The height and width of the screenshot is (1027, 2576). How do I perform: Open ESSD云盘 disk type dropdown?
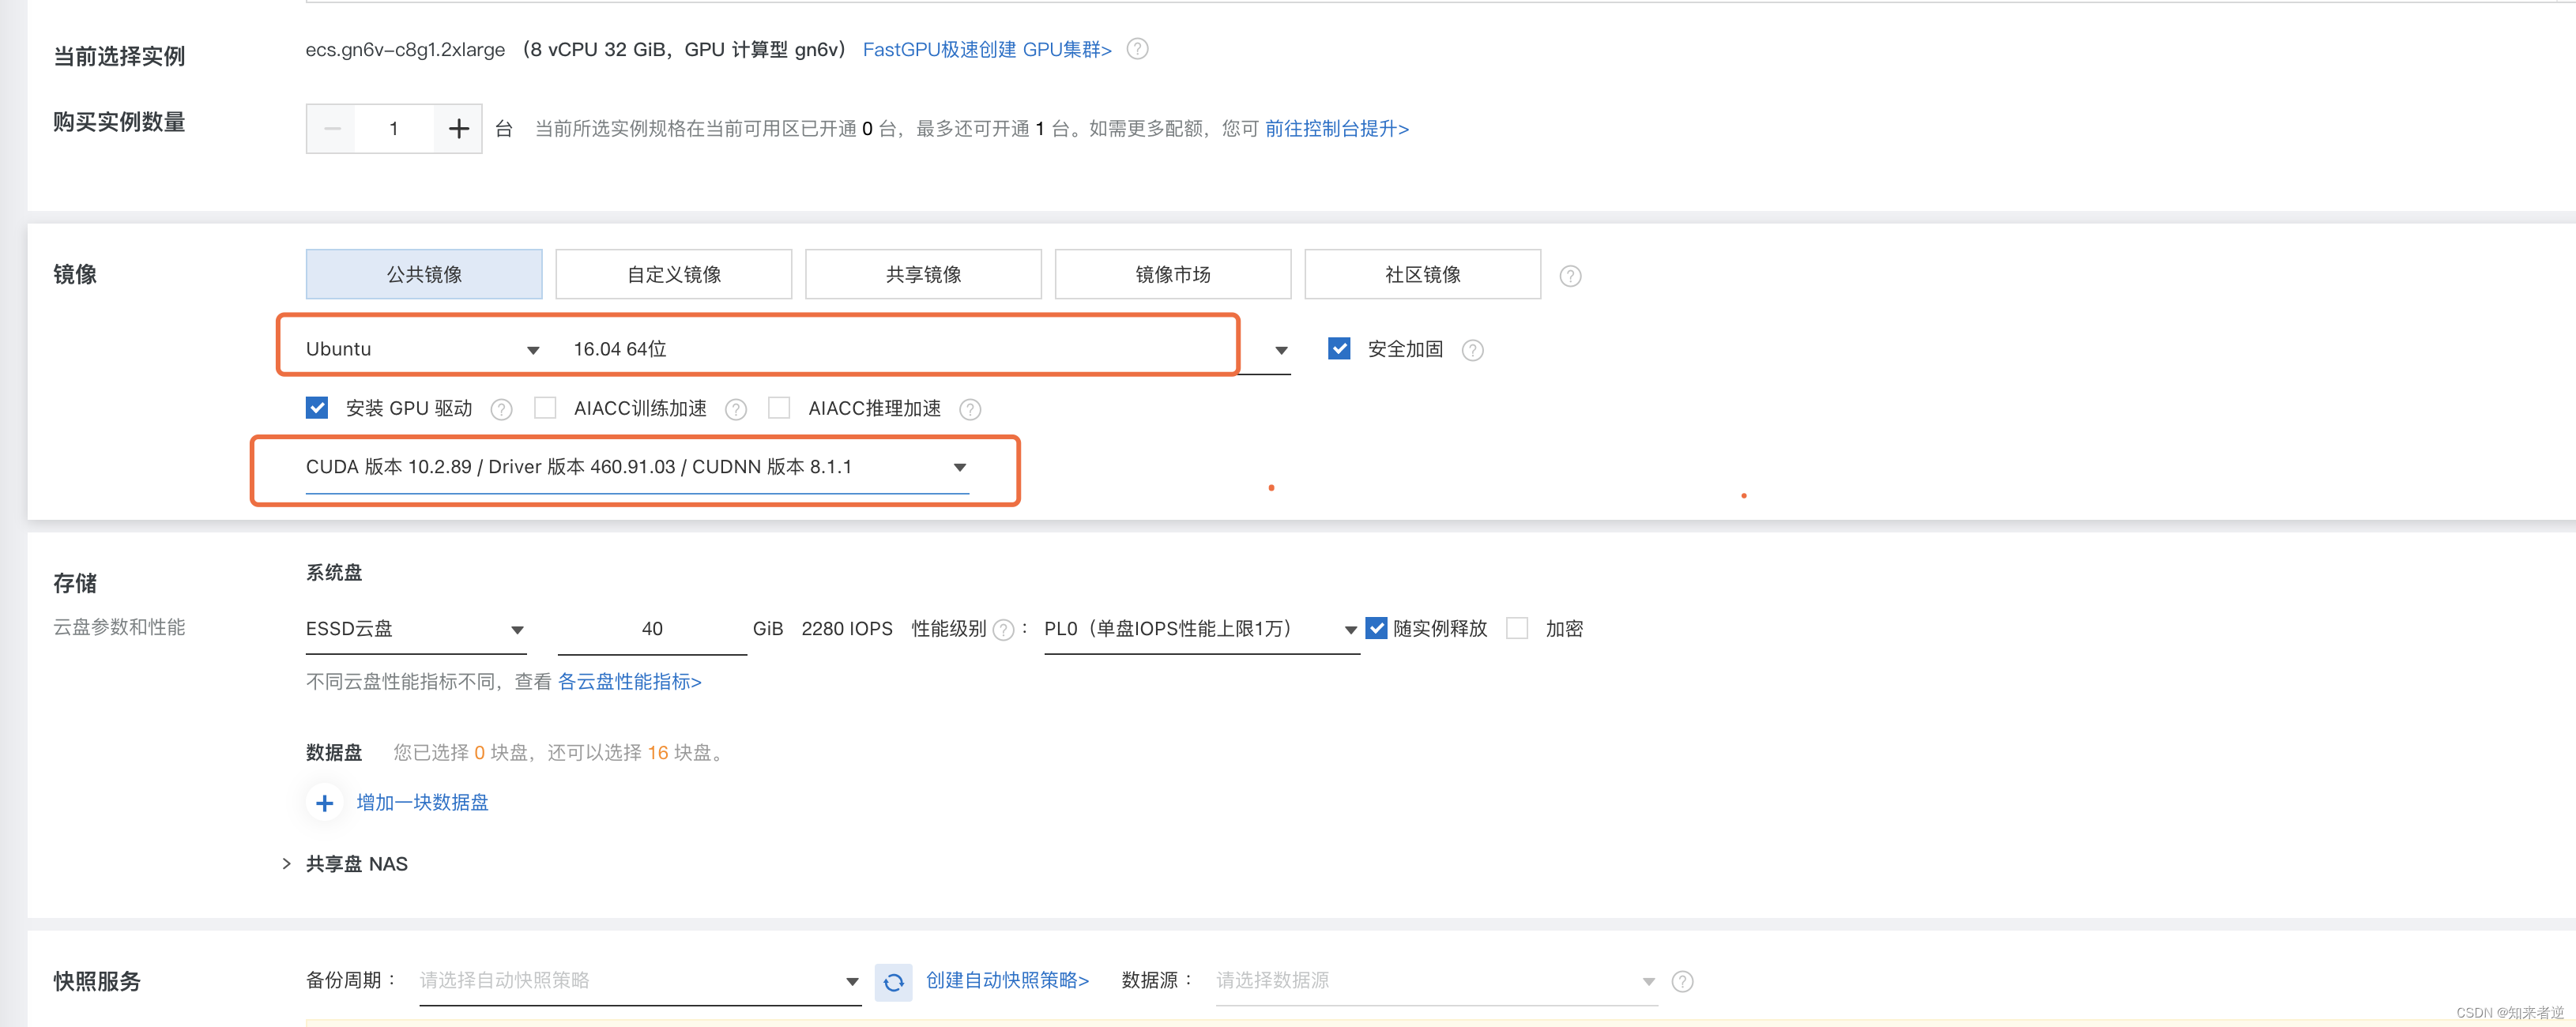point(416,629)
